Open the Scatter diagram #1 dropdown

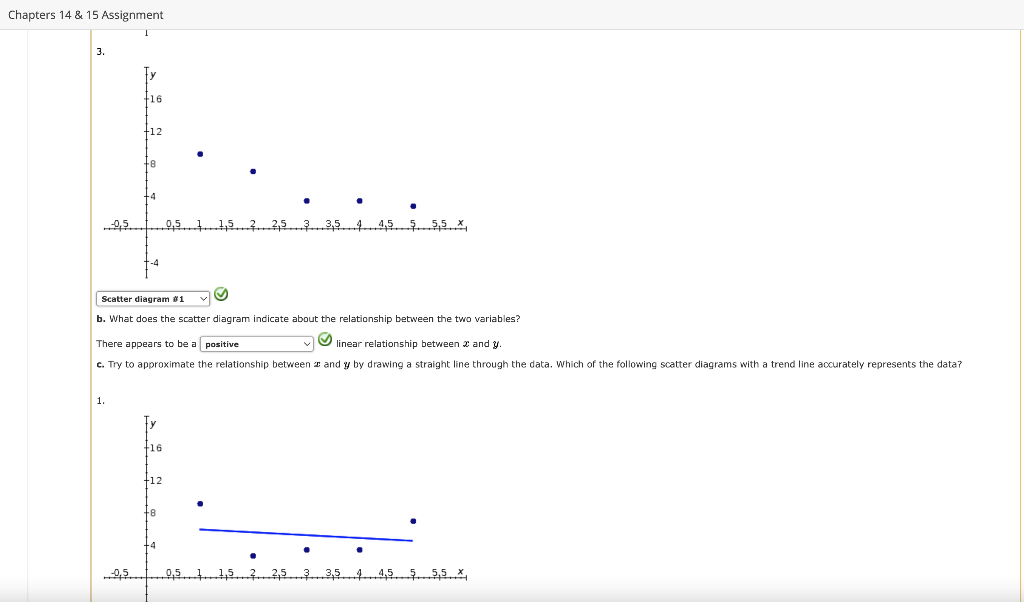tap(153, 299)
